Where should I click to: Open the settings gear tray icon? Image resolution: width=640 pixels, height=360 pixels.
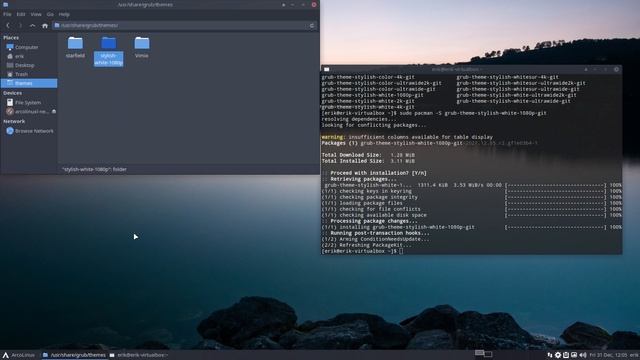[x=558, y=355]
